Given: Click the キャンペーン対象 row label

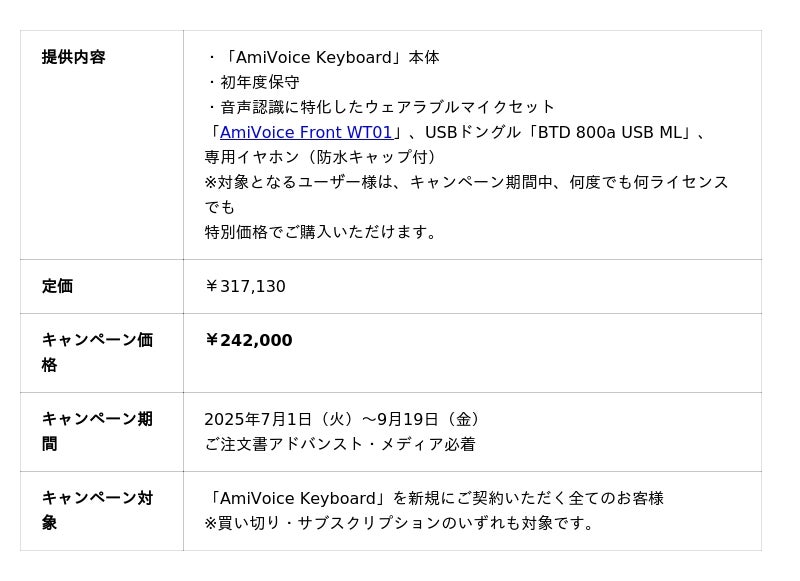Looking at the screenshot, I should (97, 498).
